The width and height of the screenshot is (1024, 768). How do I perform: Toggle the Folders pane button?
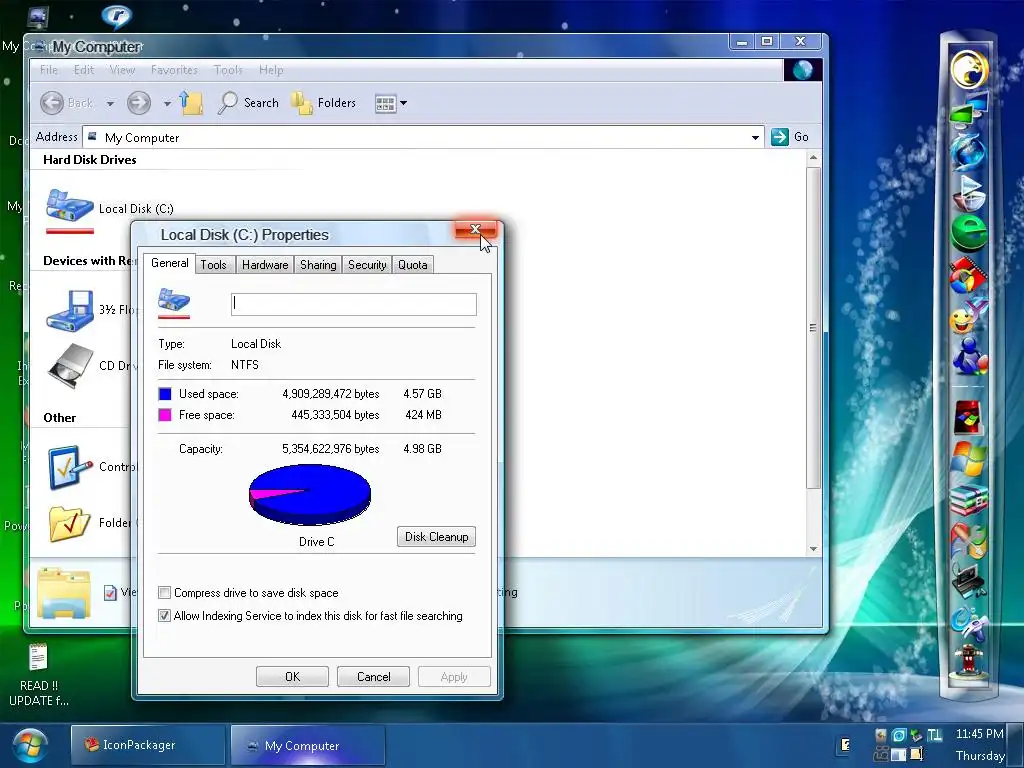[324, 103]
